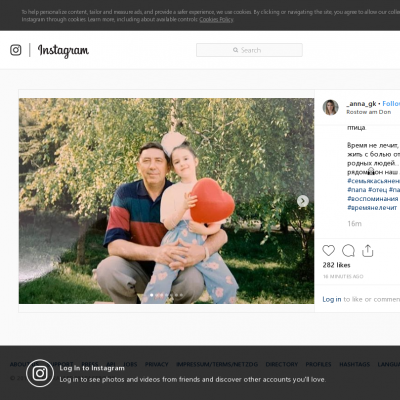Open the #времянелечит hashtag
The width and height of the screenshot is (400, 400).
click(x=372, y=207)
